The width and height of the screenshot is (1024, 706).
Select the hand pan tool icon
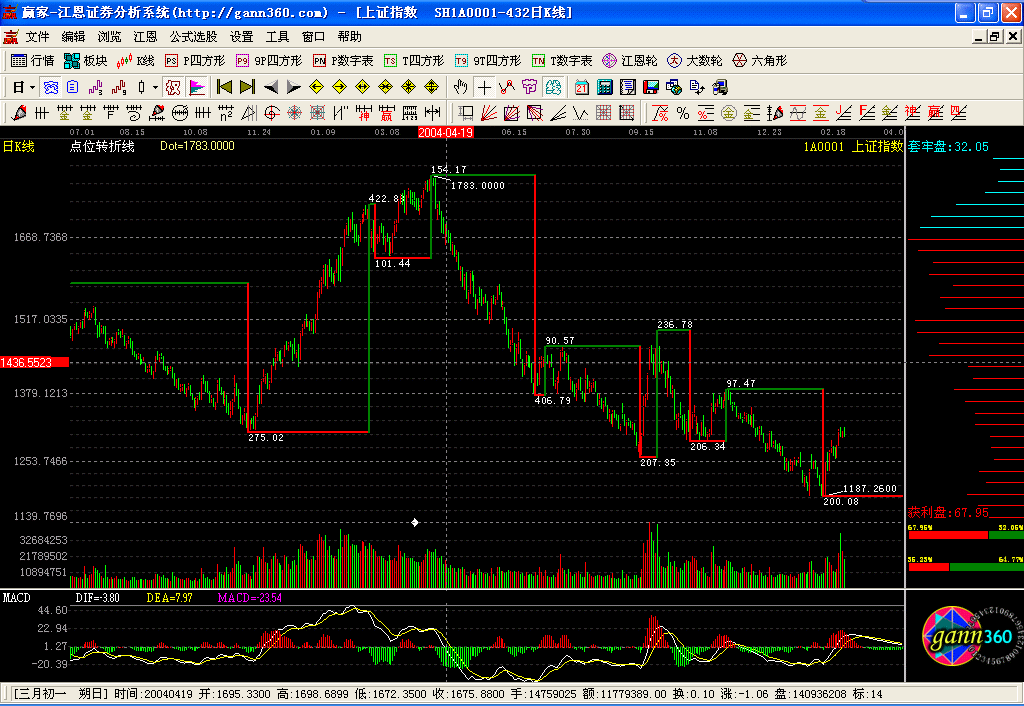(460, 87)
